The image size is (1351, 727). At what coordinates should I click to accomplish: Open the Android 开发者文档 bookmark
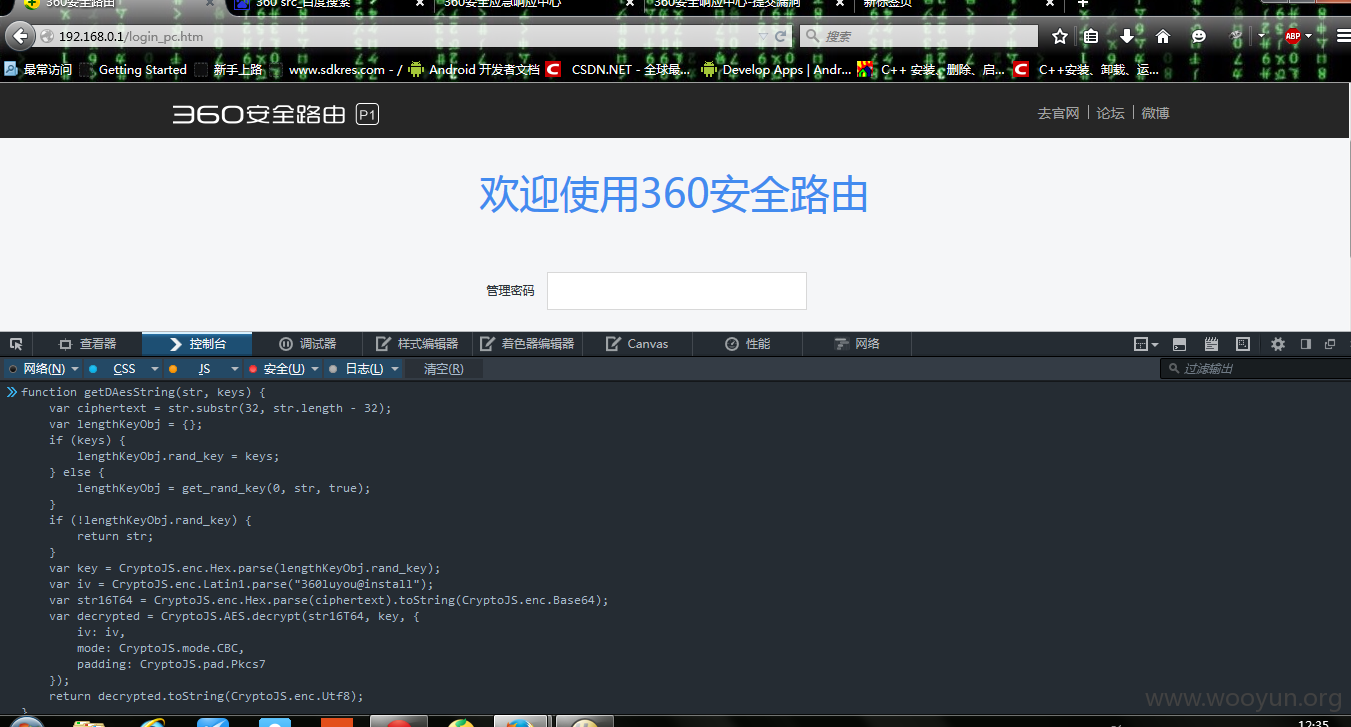pos(474,70)
